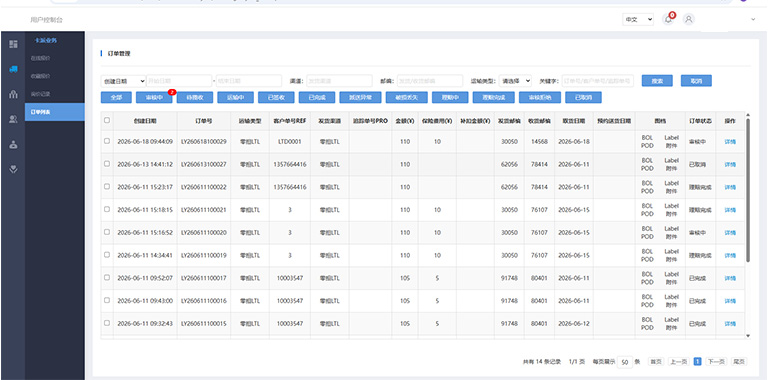This screenshot has height=380, width=770.
Task: Select 询价记录 in the side menu
Action: pyautogui.click(x=40, y=94)
